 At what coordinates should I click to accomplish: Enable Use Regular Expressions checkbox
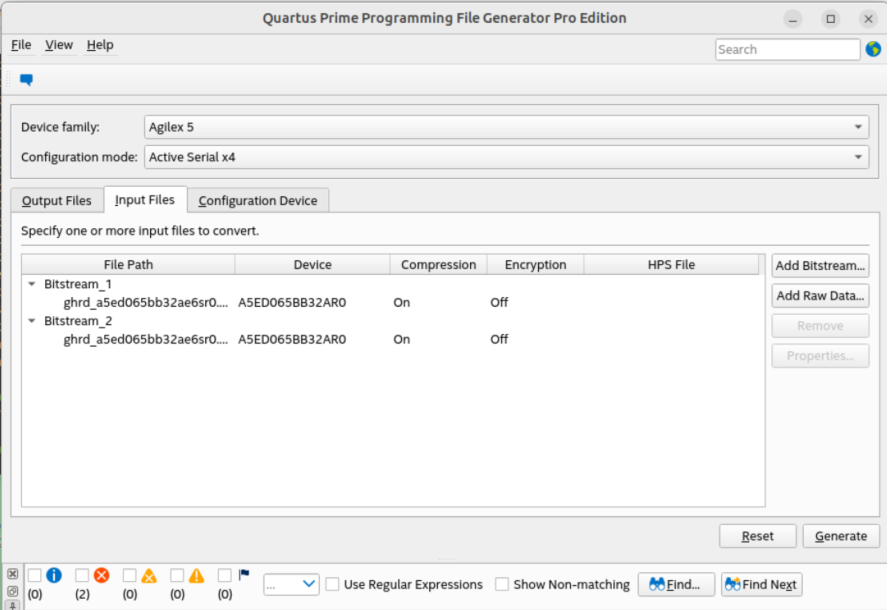[333, 584]
